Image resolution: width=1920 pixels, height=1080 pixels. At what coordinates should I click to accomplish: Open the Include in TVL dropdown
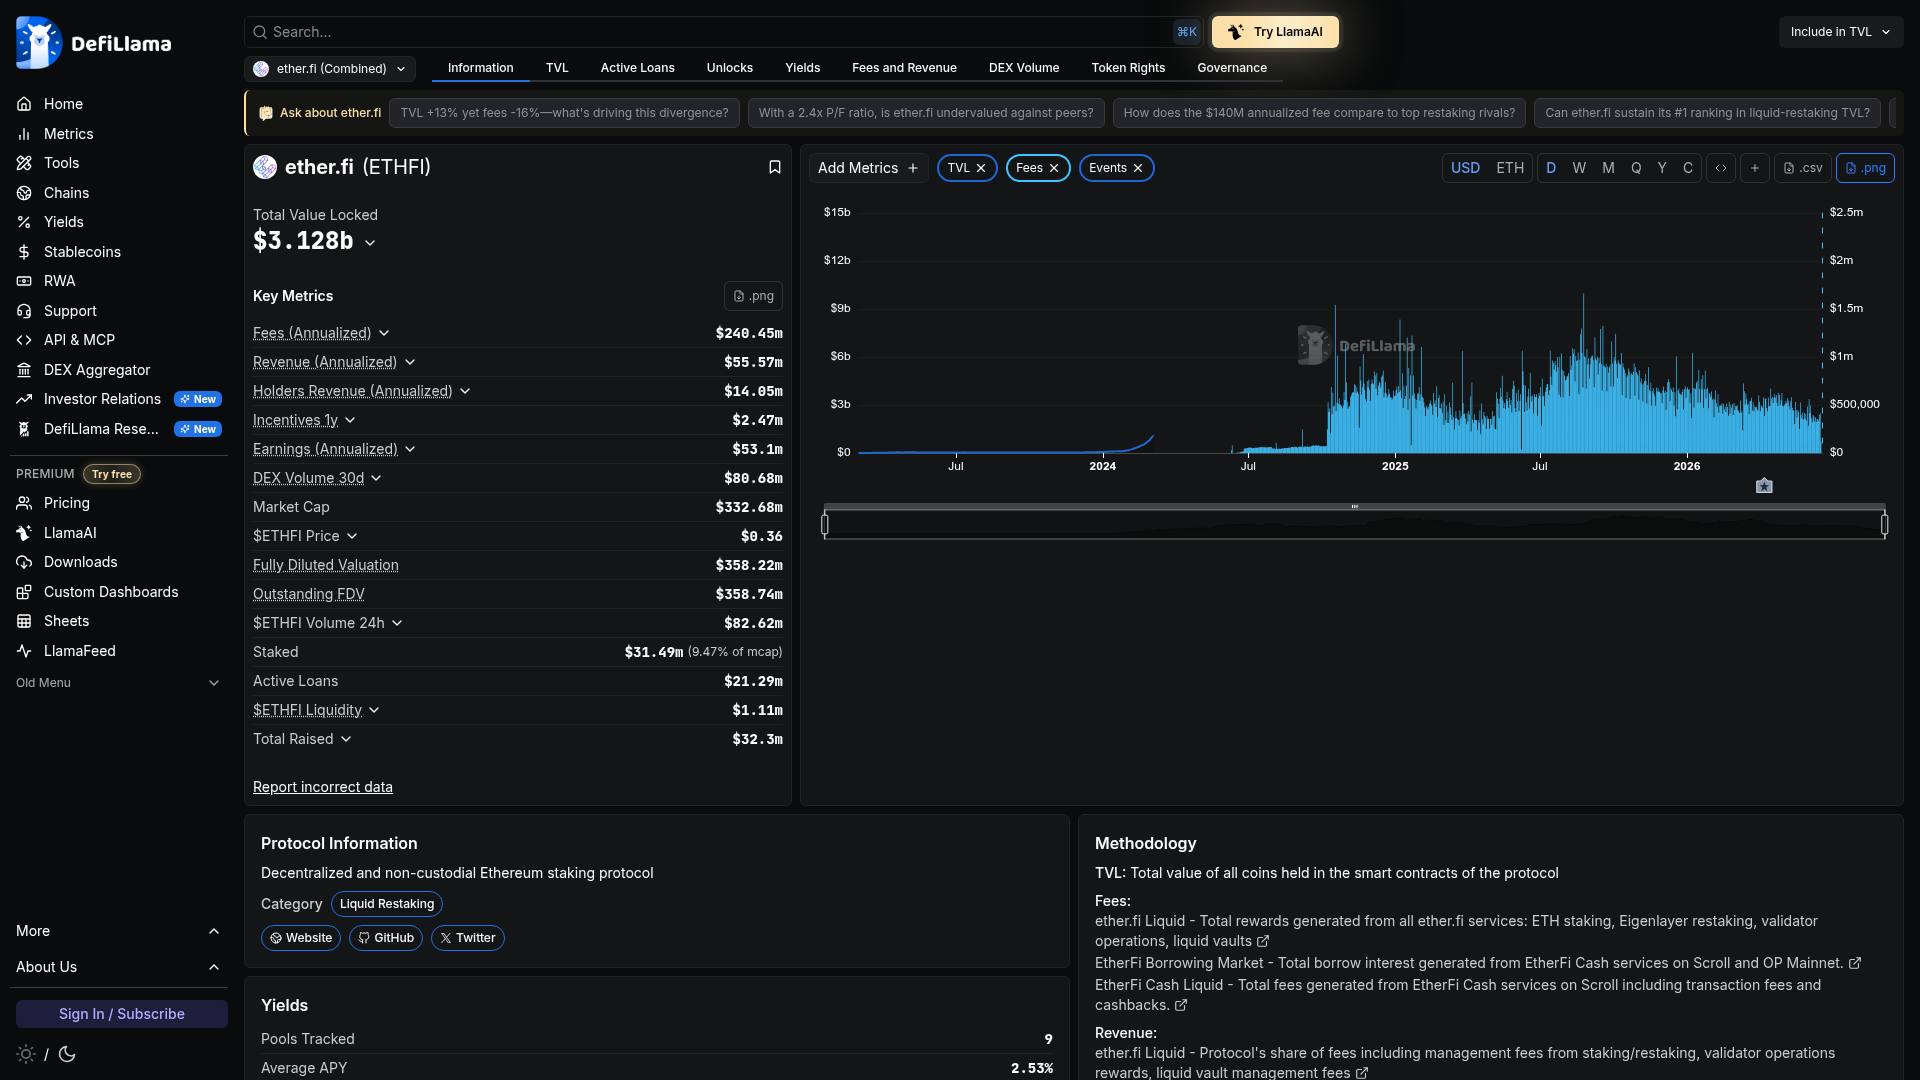(x=1840, y=32)
